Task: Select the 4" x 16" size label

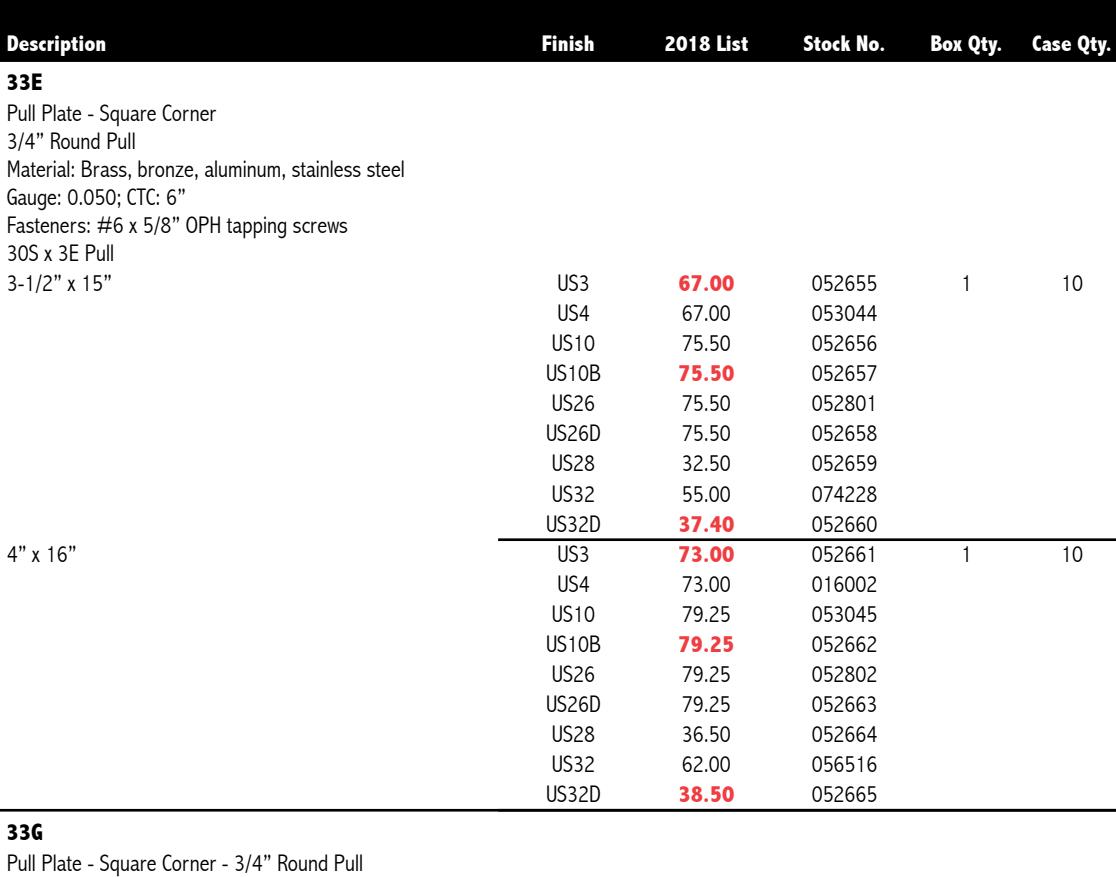Action: coord(37,553)
